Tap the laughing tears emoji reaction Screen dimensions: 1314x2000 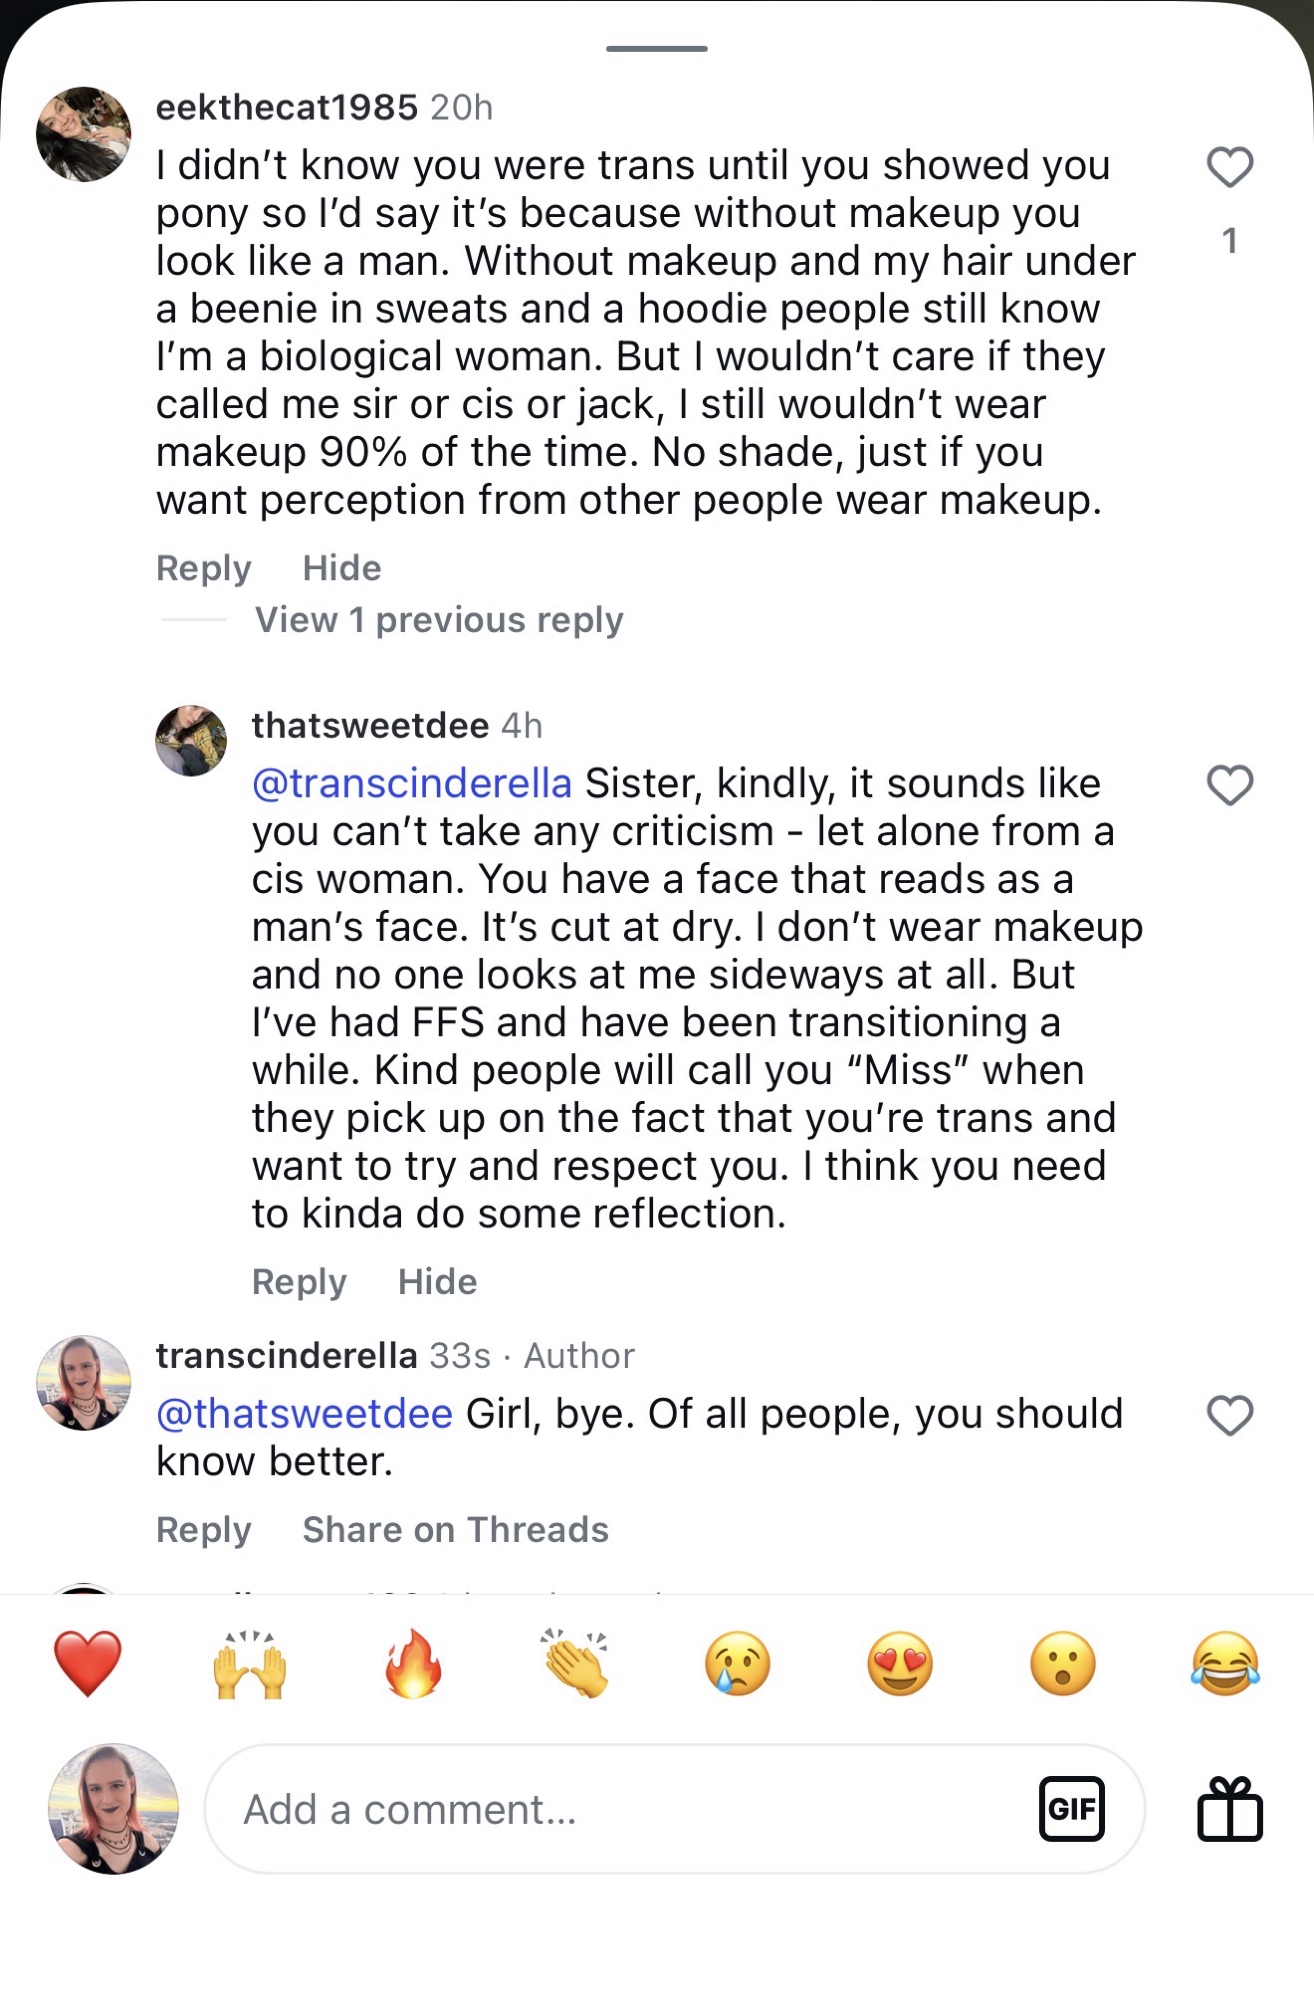1225,1664
